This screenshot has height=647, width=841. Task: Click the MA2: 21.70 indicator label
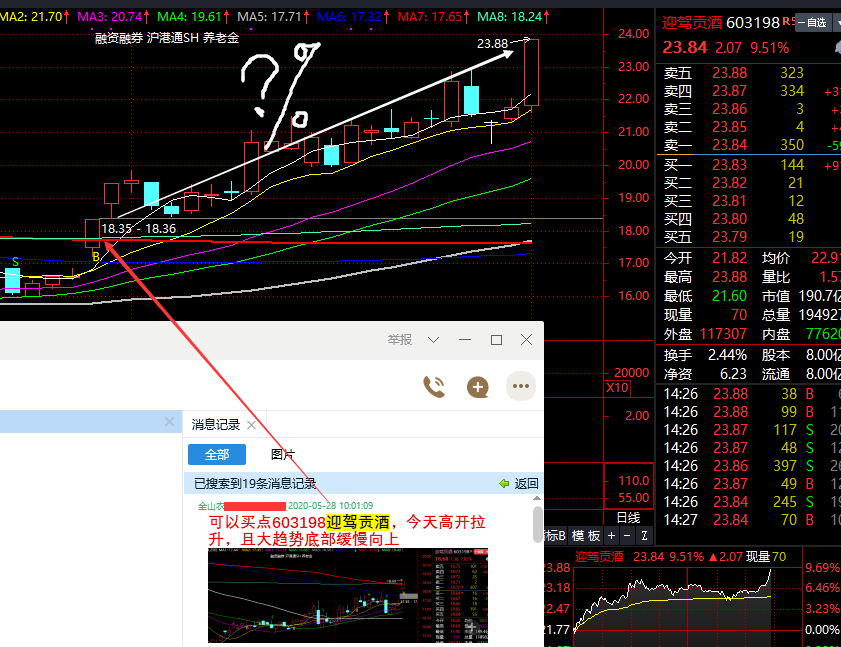pyautogui.click(x=34, y=17)
